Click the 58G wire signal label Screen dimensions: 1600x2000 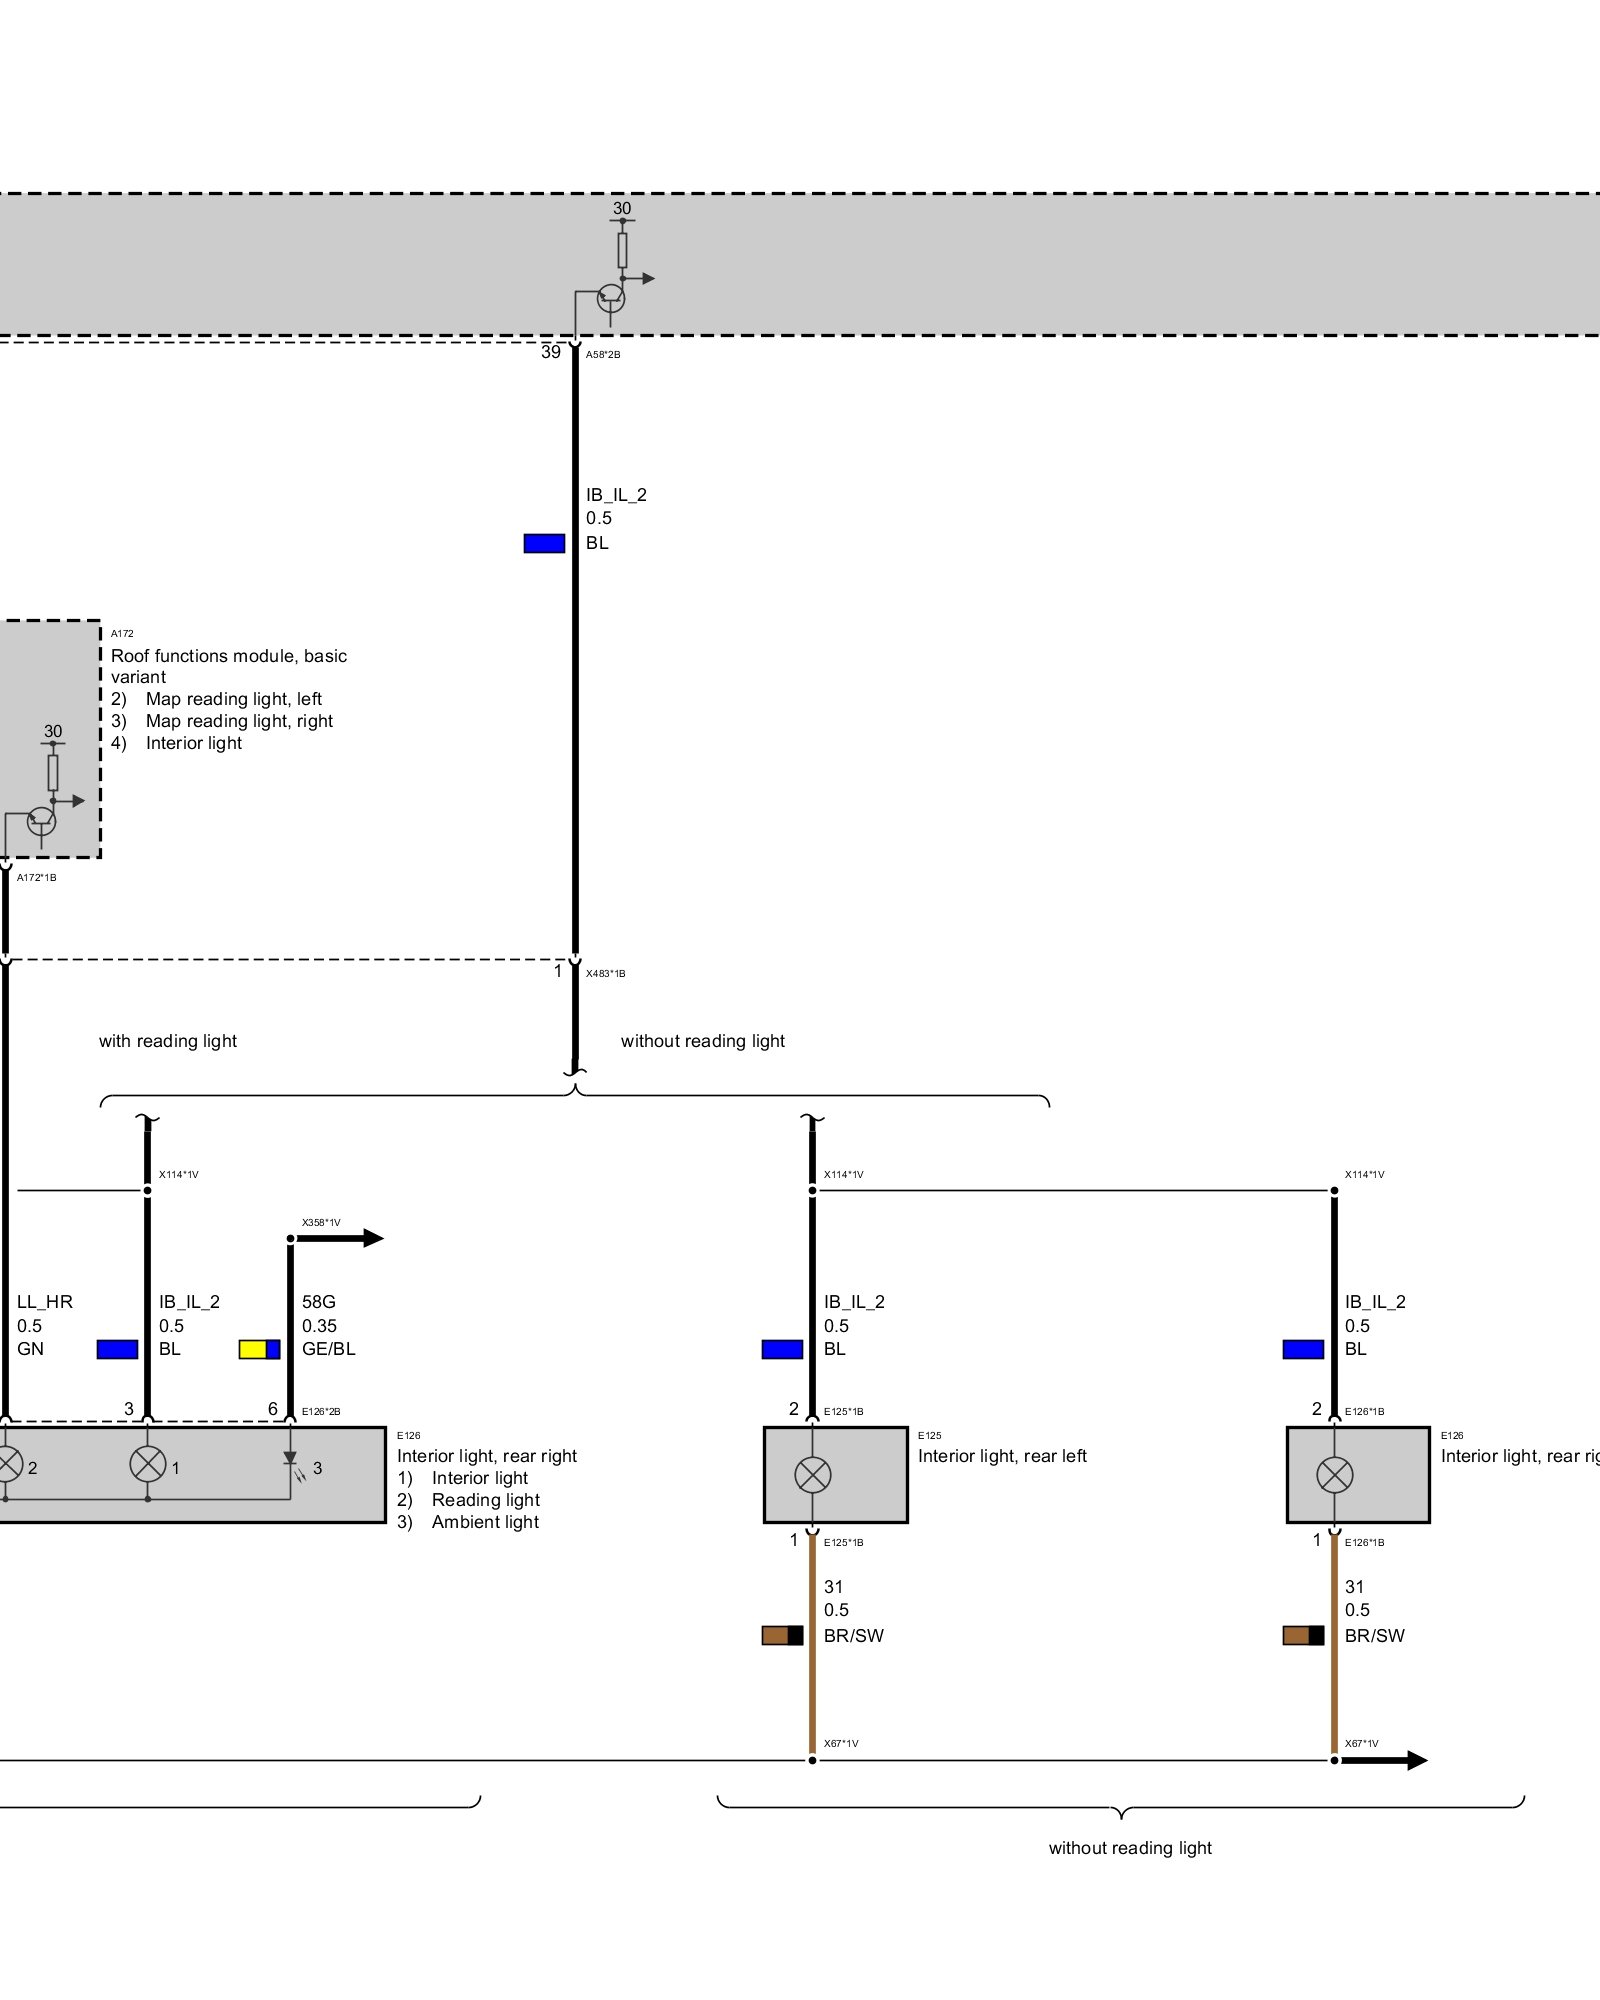tap(319, 1302)
